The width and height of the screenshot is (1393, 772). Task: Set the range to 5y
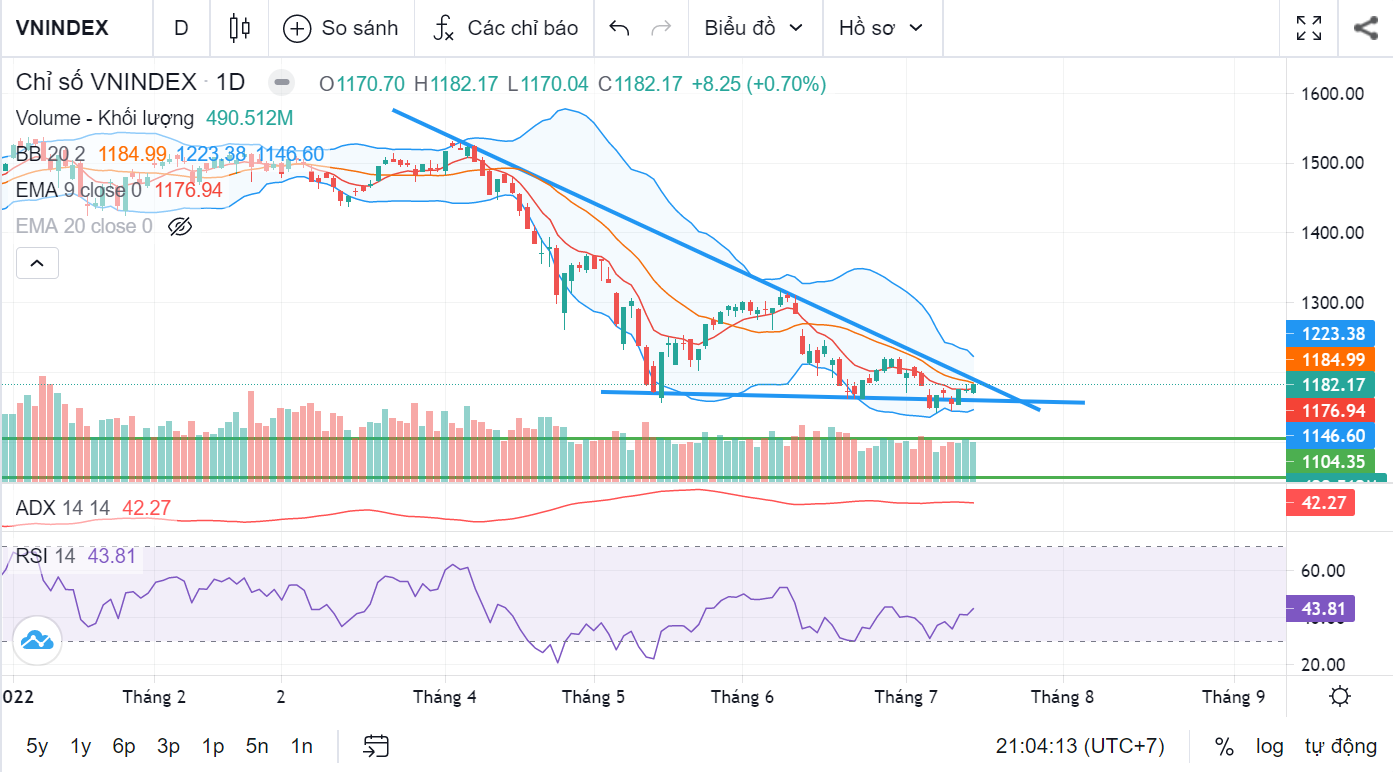coord(37,746)
